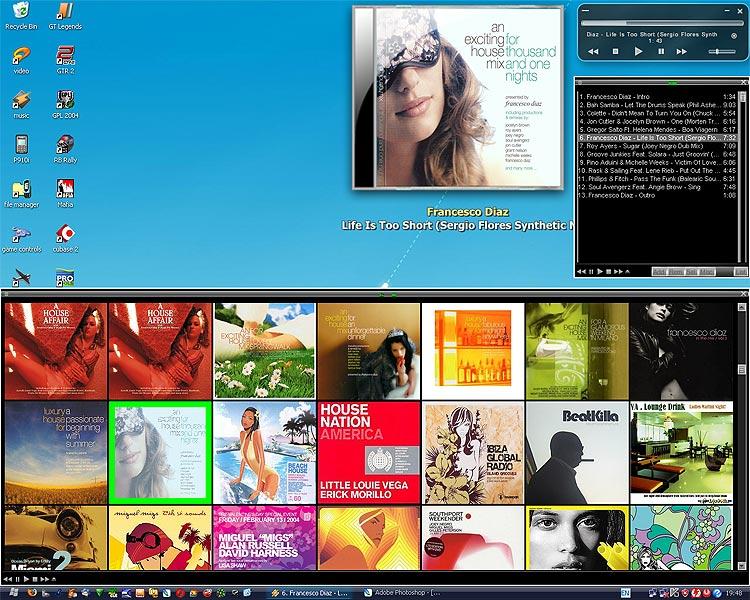This screenshot has height=600, width=750.
Task: Open the GT Legends desktop shortcut
Action: 65,16
